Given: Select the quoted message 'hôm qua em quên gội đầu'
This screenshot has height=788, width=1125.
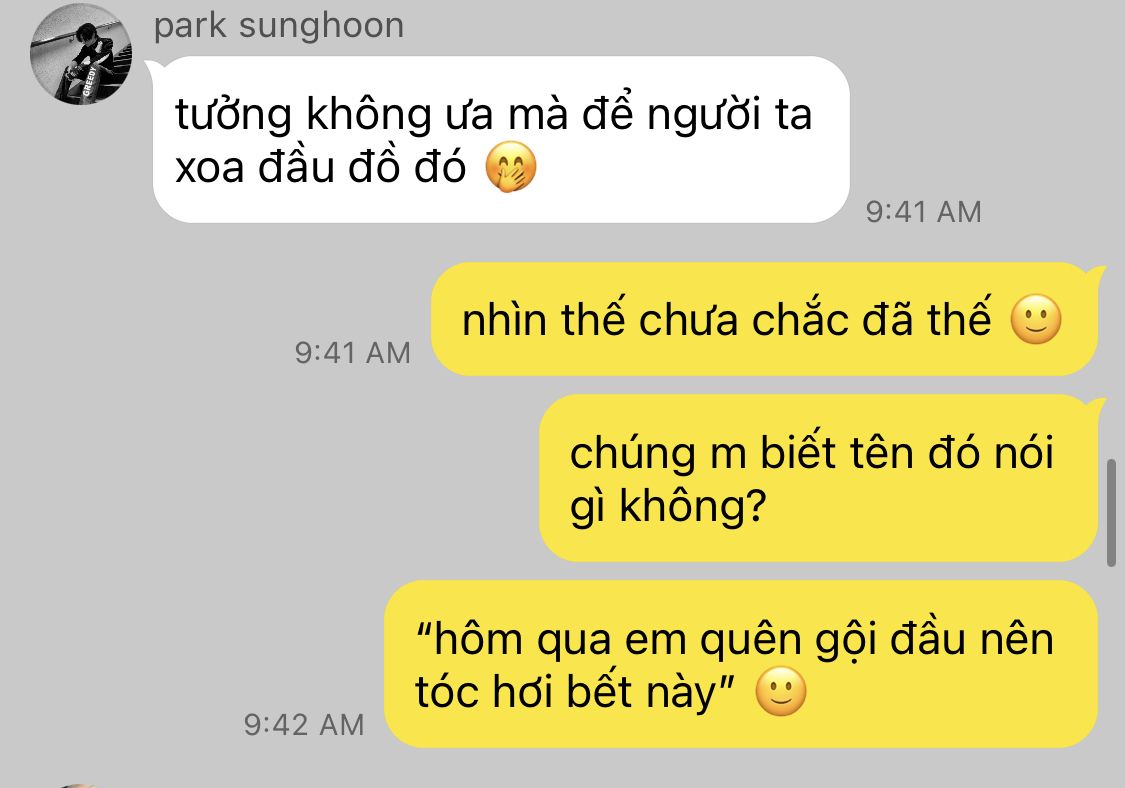Looking at the screenshot, I should click(x=741, y=665).
